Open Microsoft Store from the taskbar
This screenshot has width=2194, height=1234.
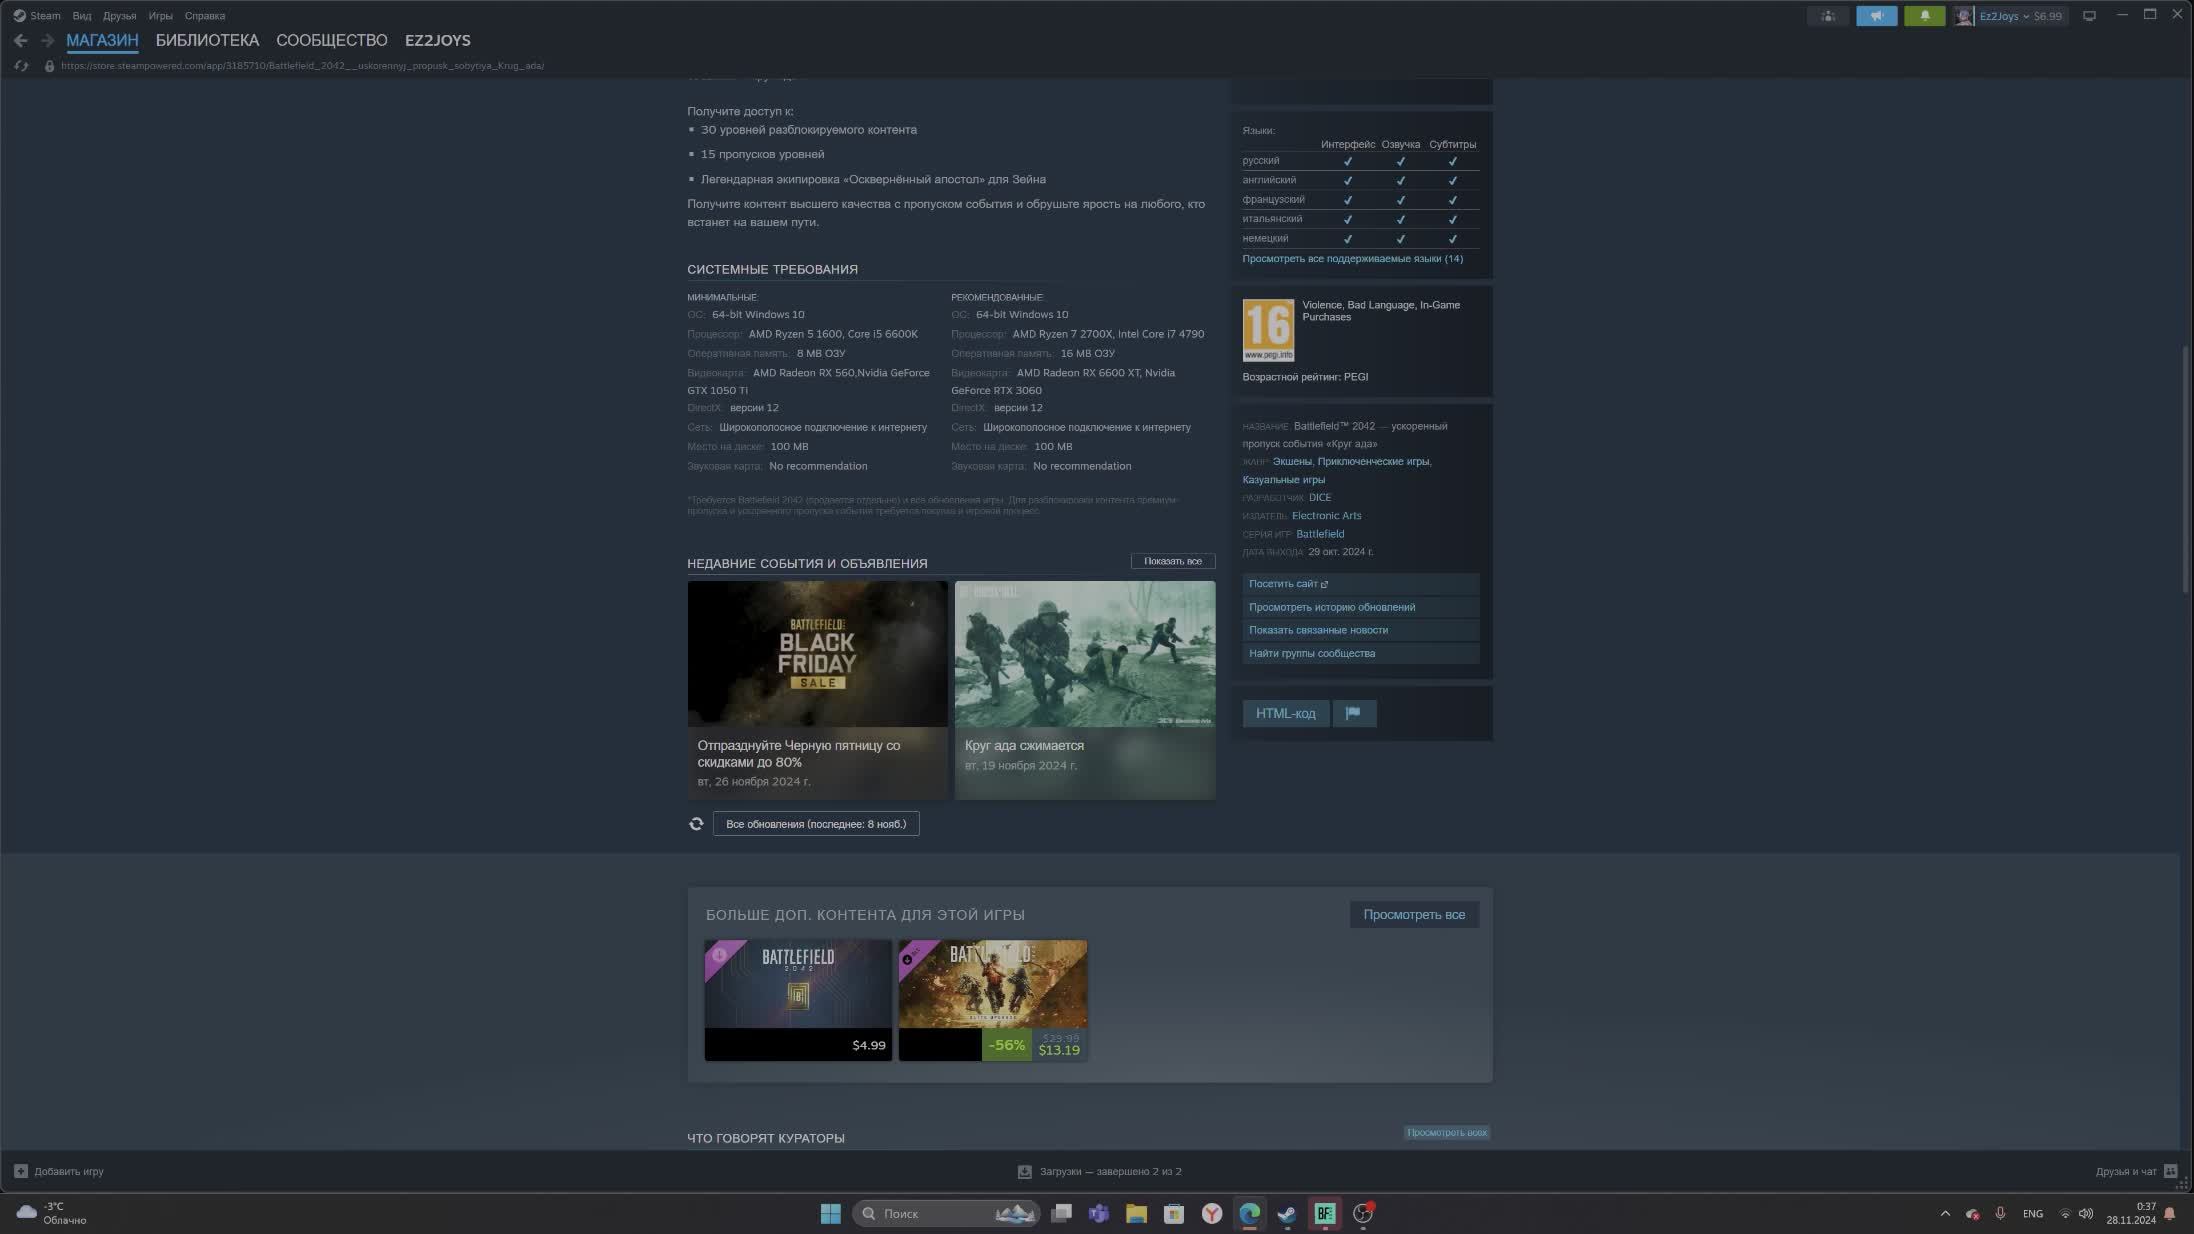coord(1174,1213)
